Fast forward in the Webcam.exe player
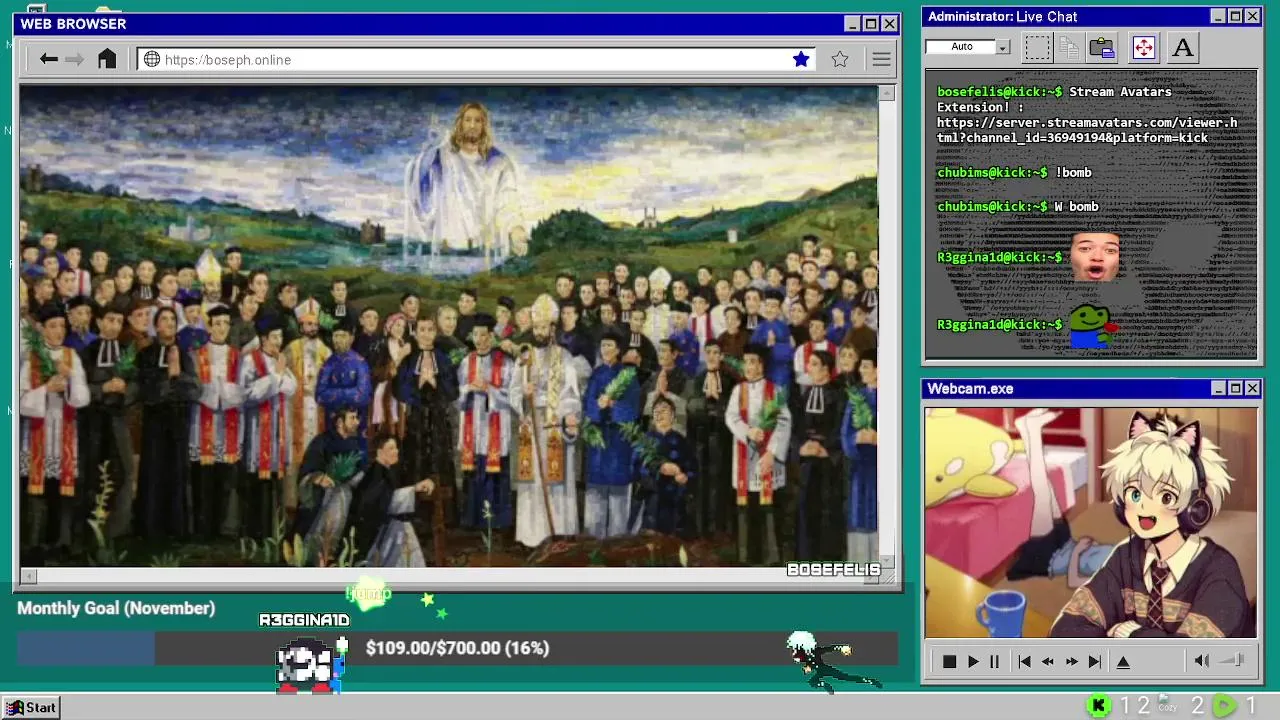The image size is (1280, 720). (x=1071, y=661)
